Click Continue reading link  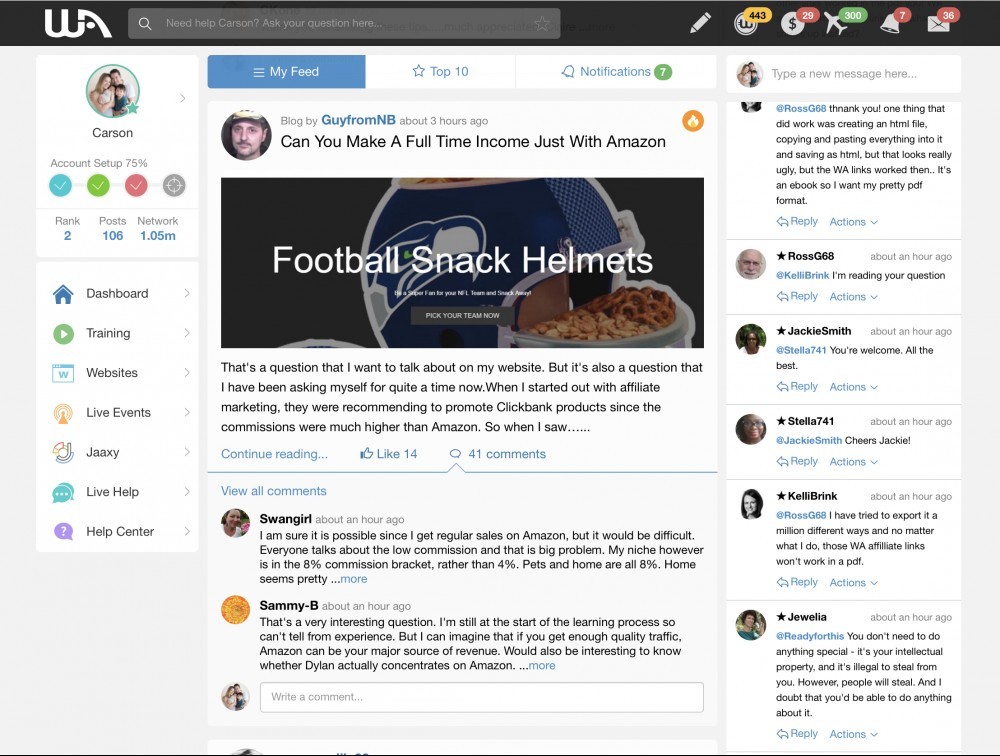(x=274, y=454)
